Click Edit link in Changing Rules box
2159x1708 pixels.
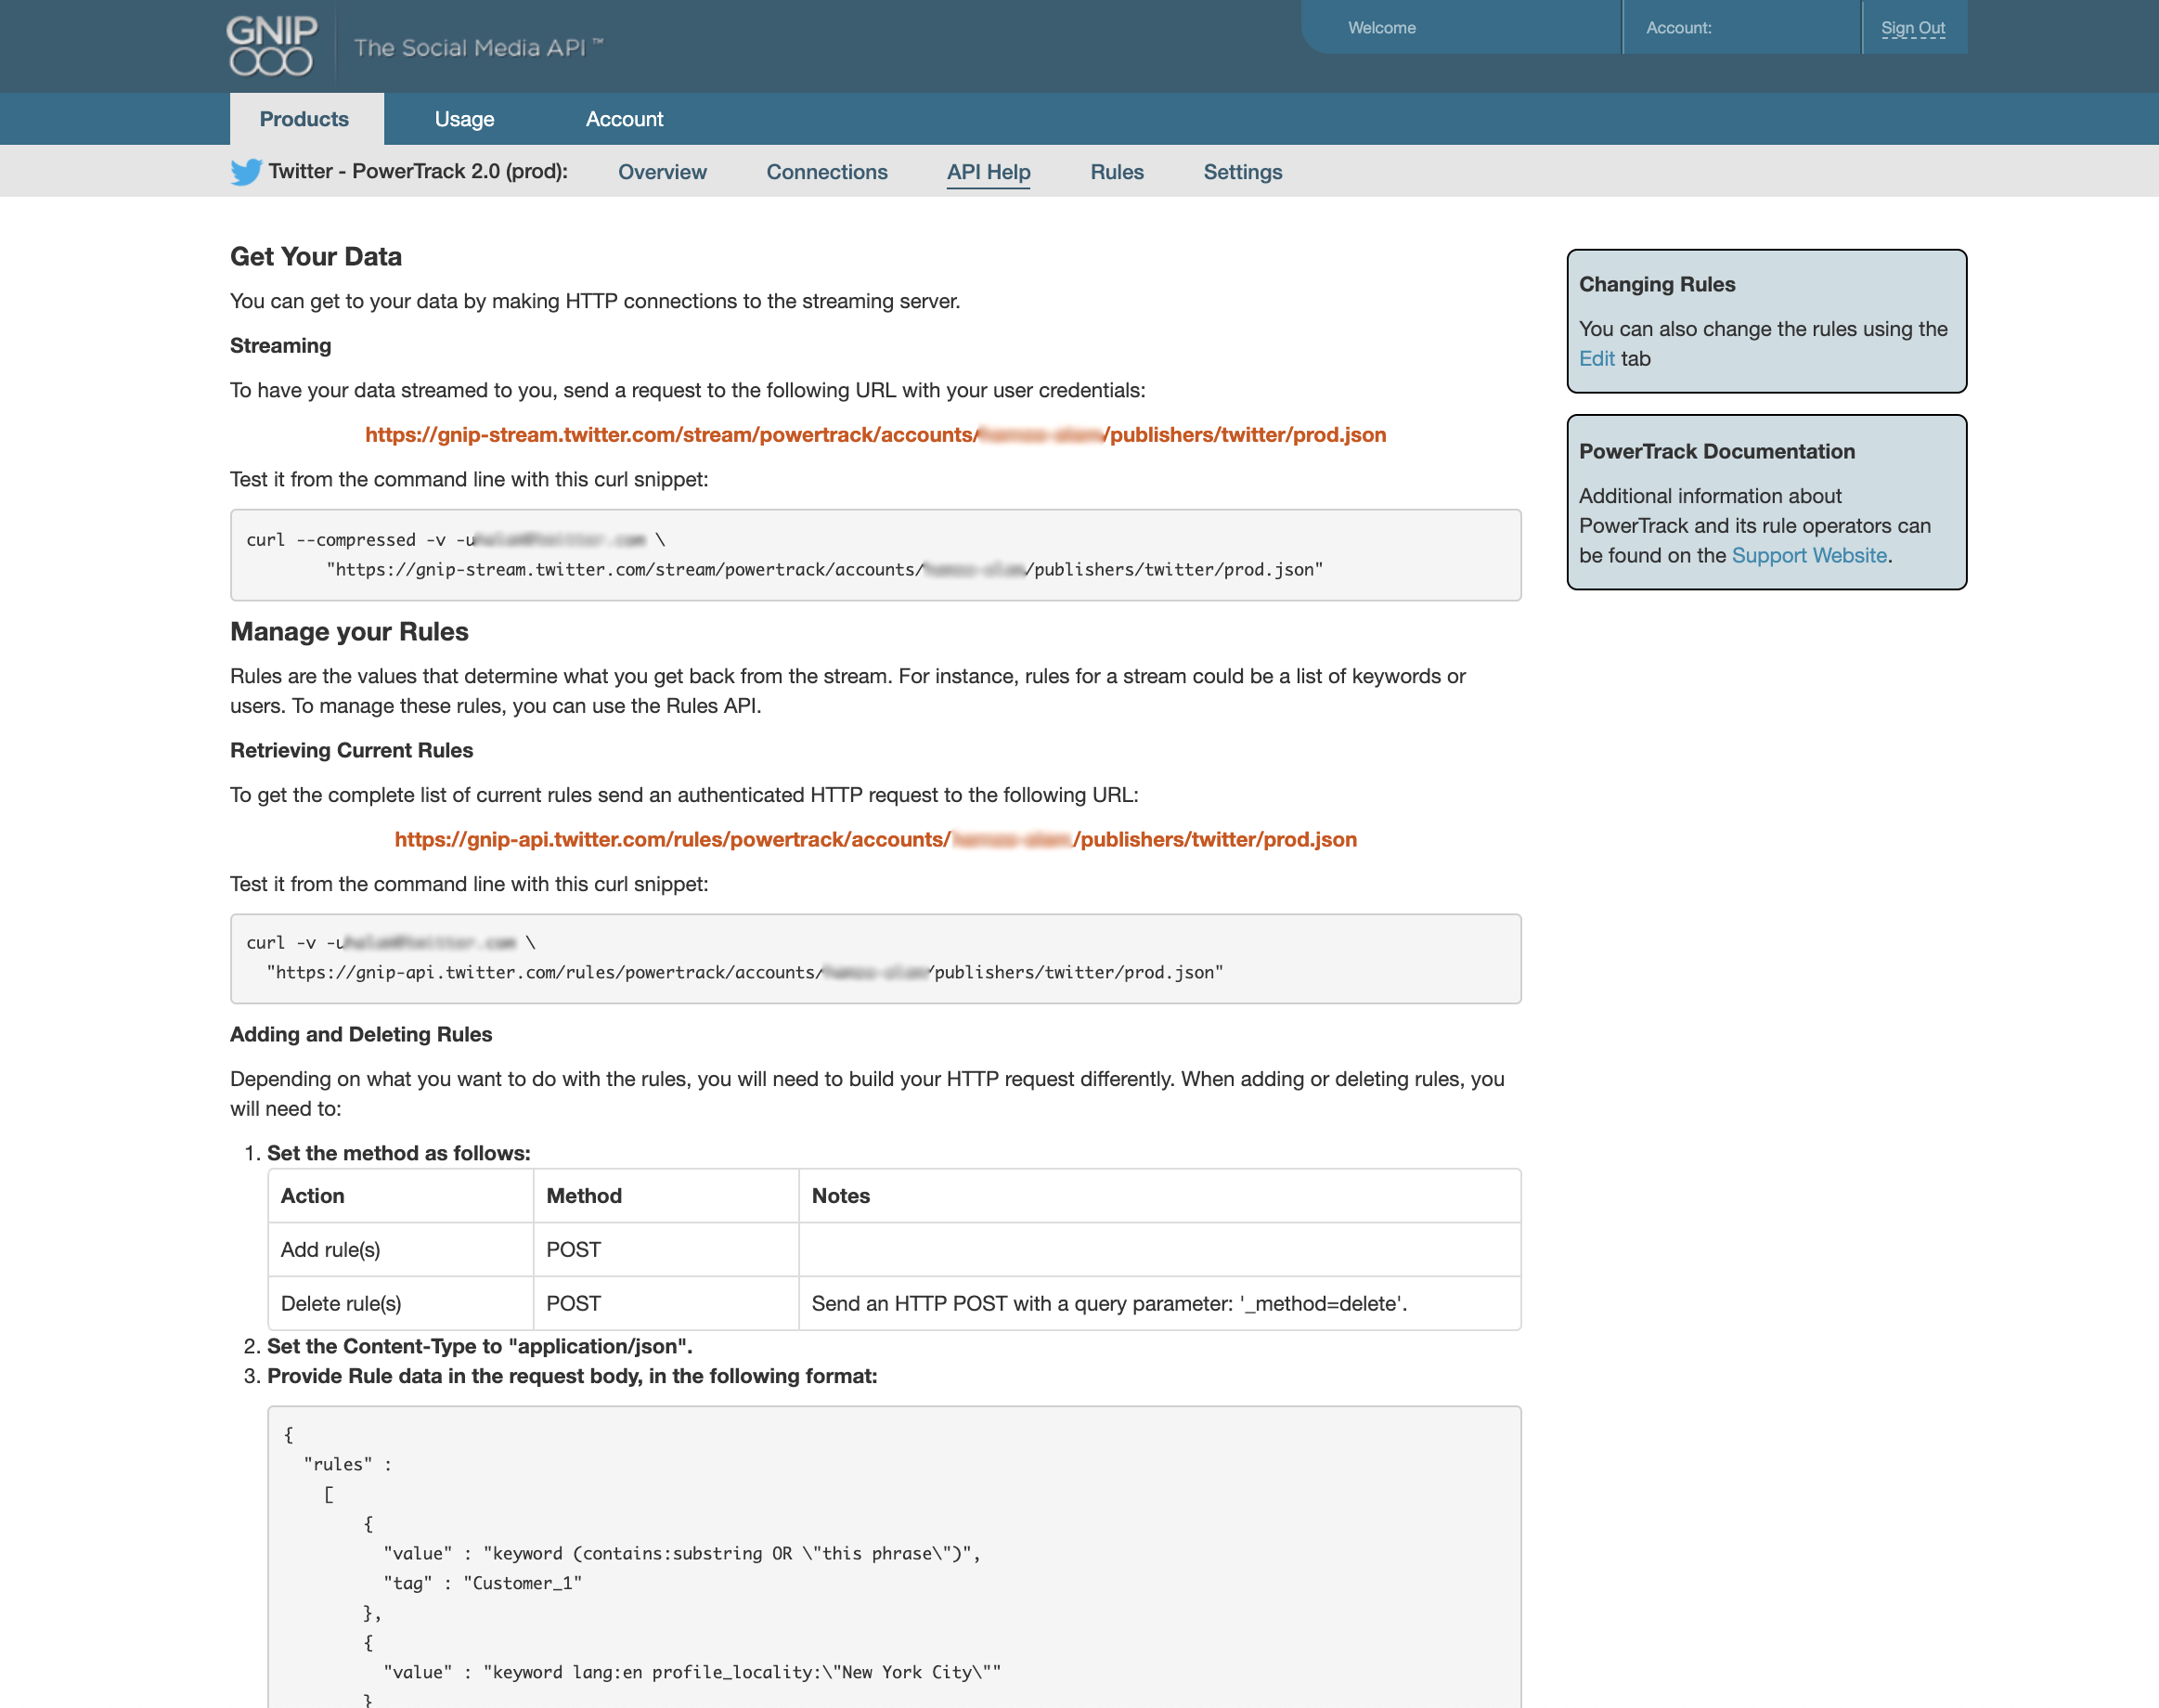[1596, 359]
